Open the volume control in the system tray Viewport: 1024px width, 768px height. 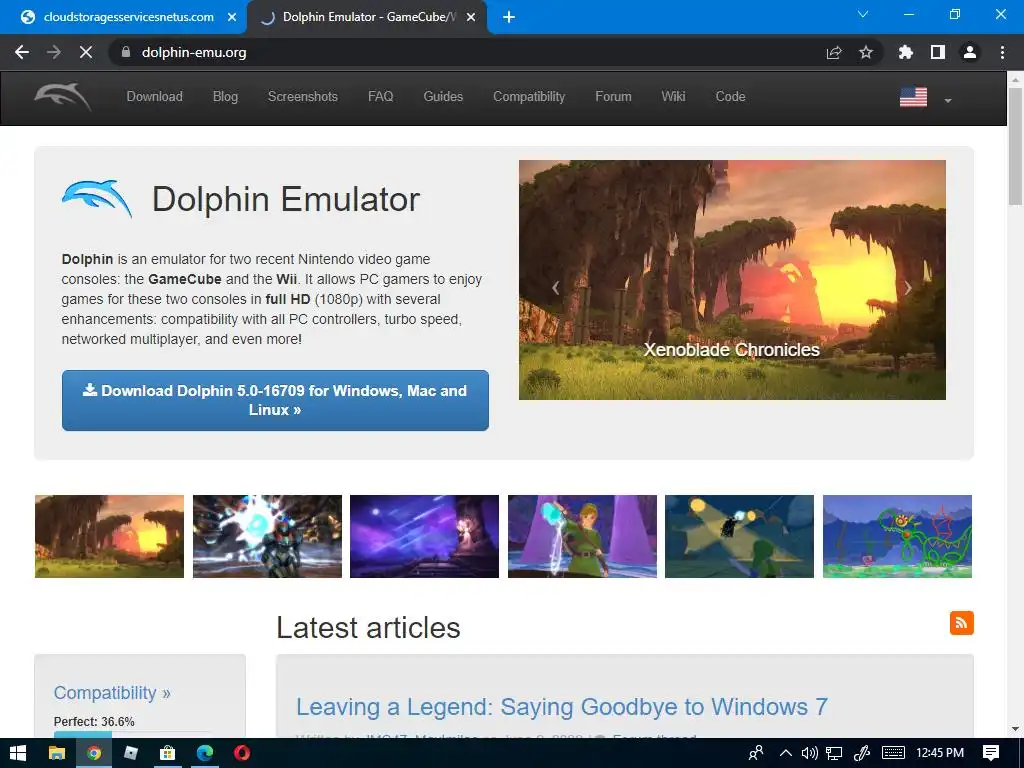(x=810, y=753)
